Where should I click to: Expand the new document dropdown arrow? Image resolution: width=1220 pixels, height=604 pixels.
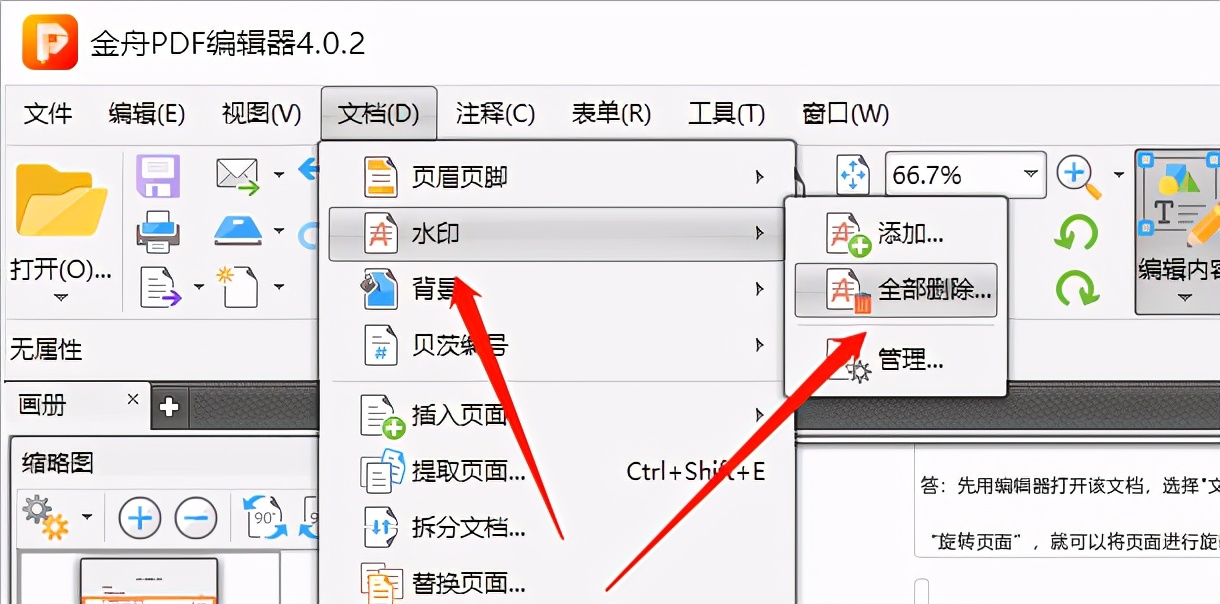pyautogui.click(x=279, y=287)
